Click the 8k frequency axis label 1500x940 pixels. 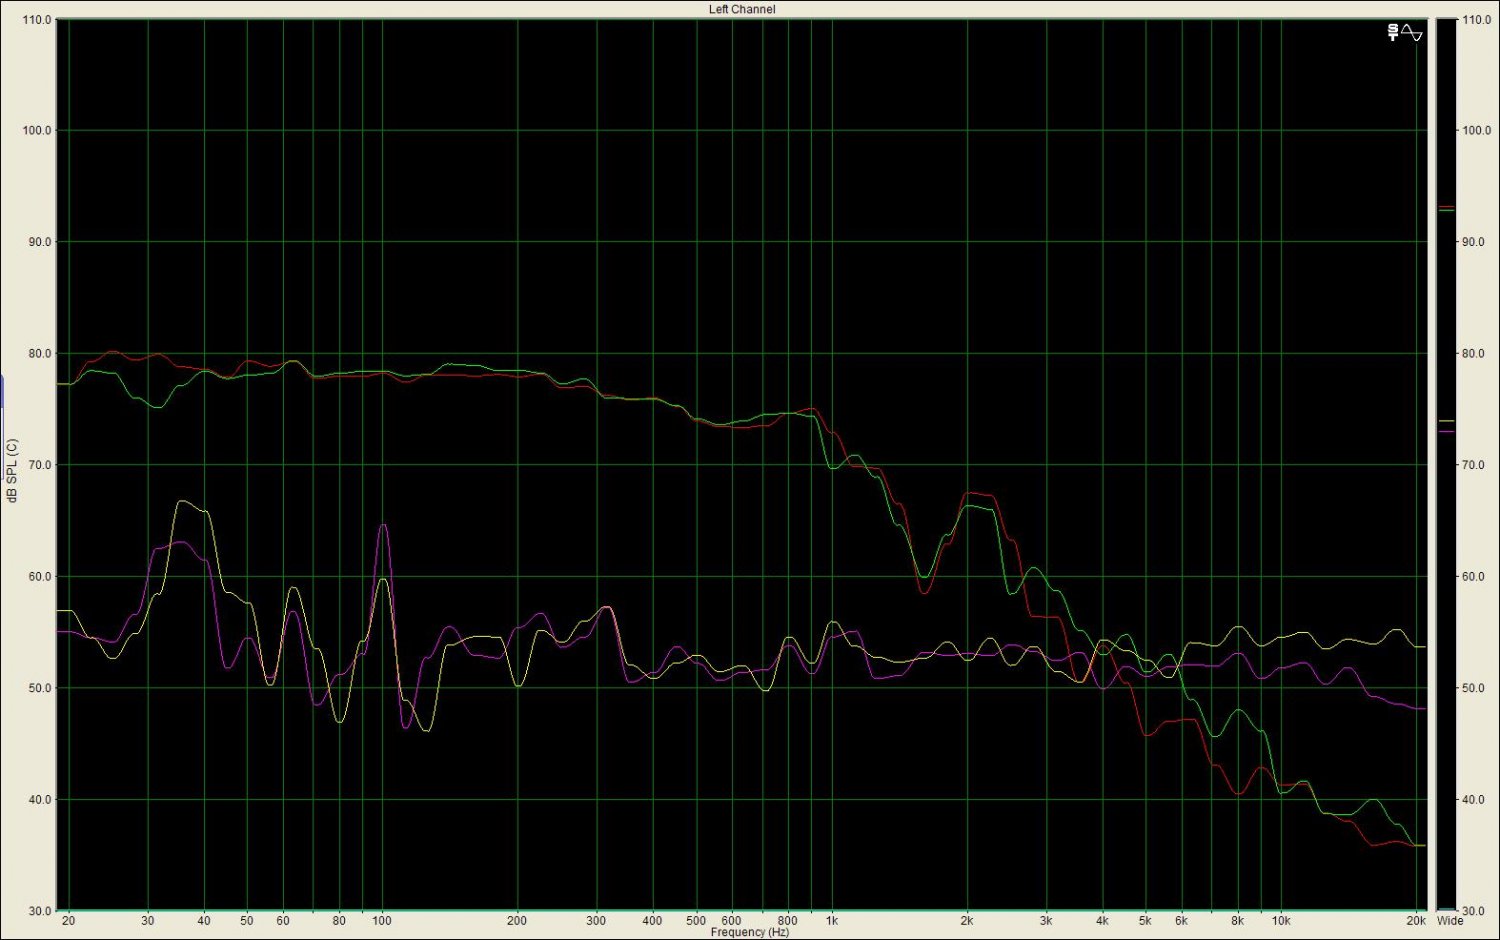coord(1237,920)
